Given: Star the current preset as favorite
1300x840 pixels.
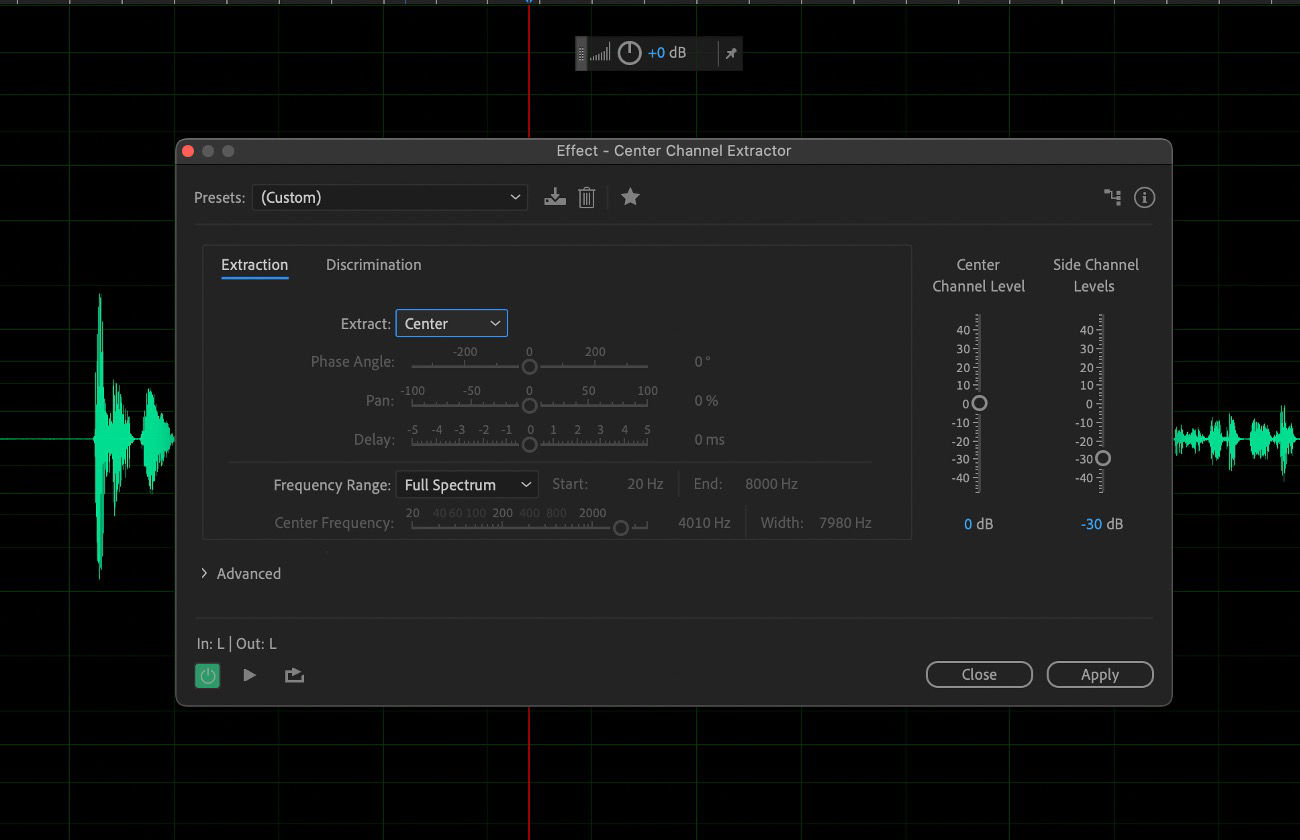Looking at the screenshot, I should pyautogui.click(x=631, y=197).
